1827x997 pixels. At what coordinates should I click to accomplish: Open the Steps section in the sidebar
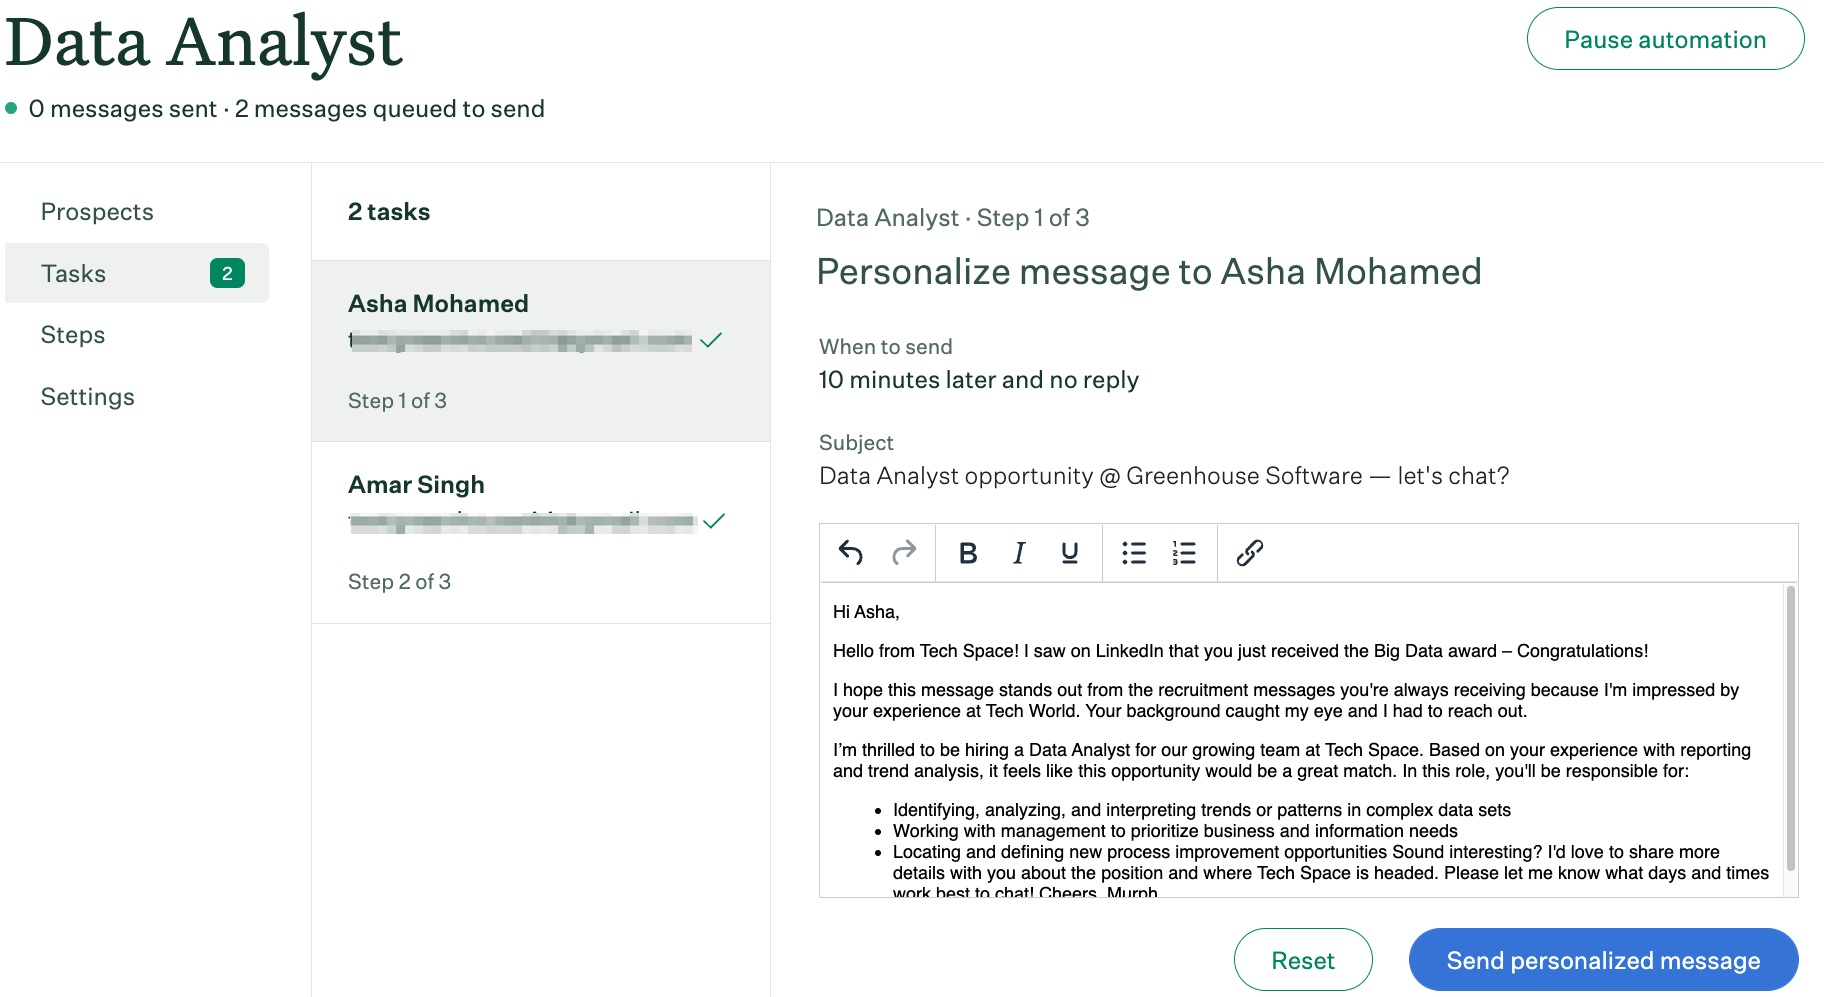tap(72, 335)
